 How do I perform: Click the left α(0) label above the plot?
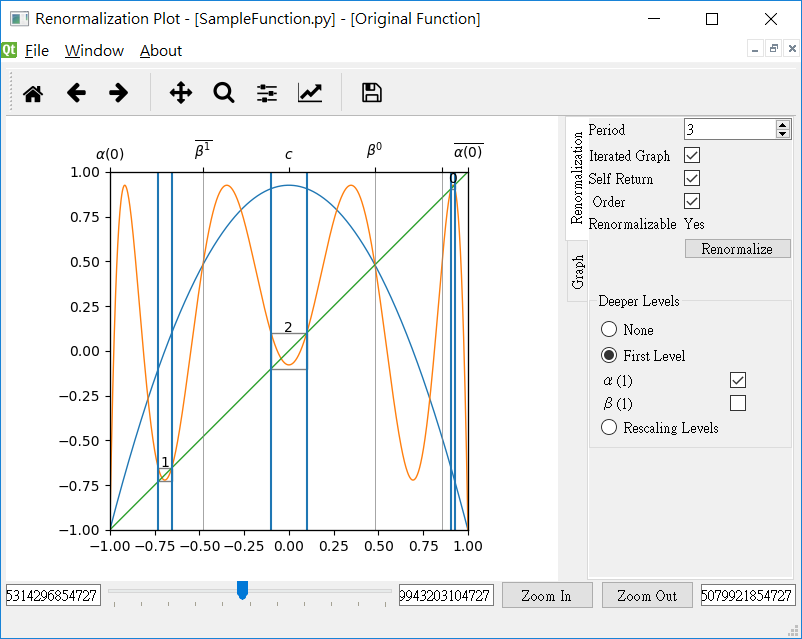click(x=110, y=153)
